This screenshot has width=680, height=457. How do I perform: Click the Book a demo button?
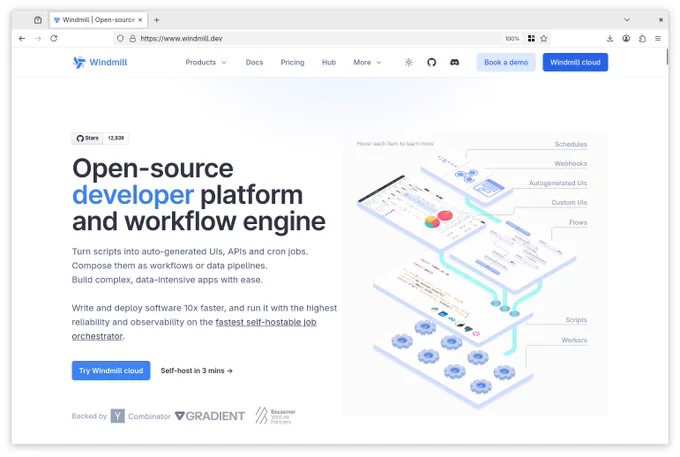pos(506,62)
